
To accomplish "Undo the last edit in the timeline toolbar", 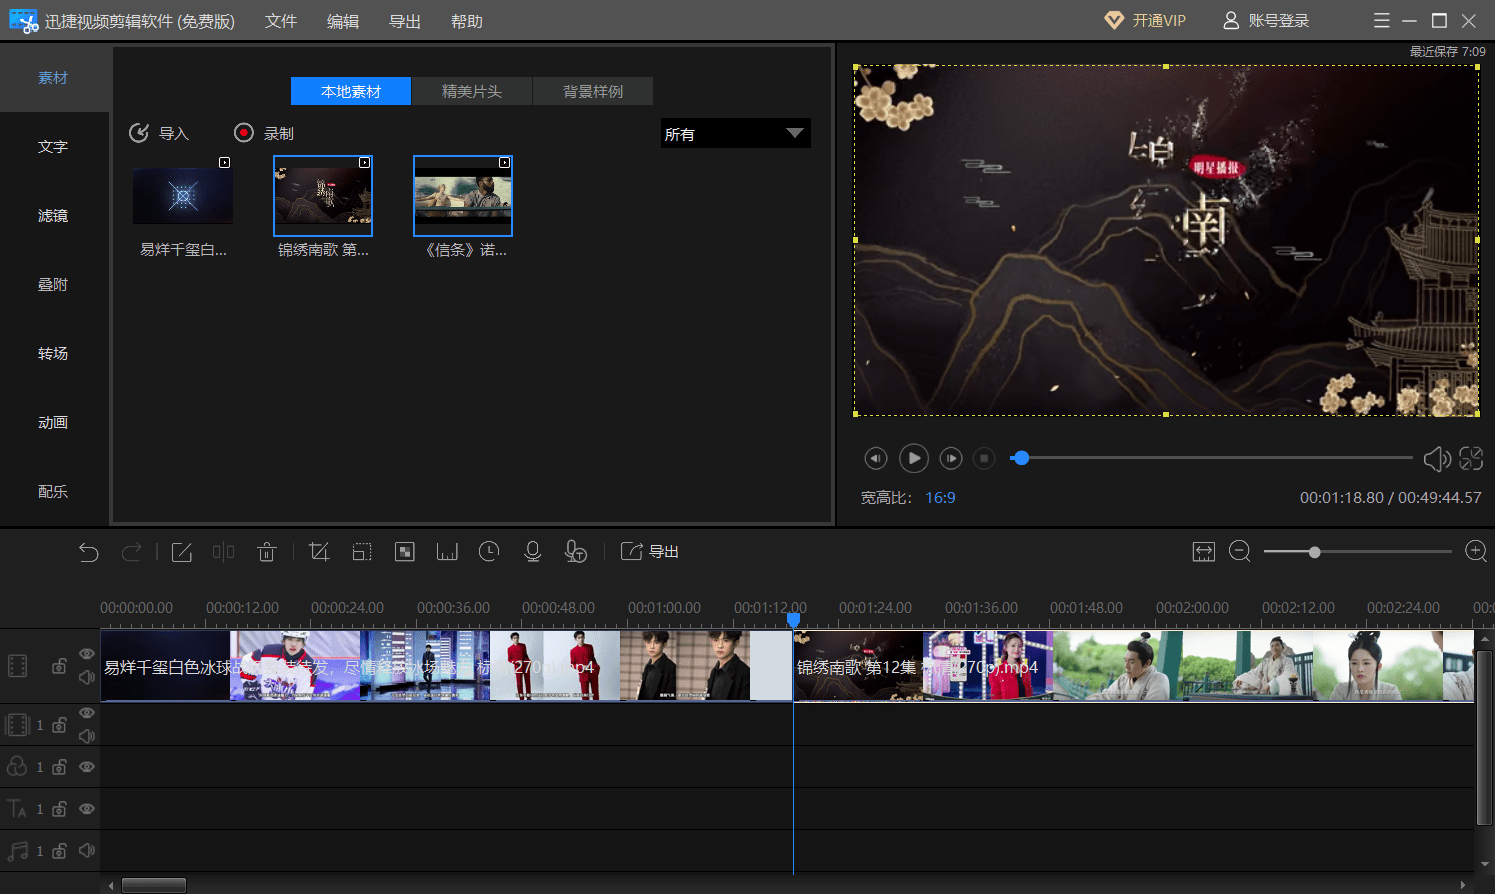I will [x=89, y=552].
